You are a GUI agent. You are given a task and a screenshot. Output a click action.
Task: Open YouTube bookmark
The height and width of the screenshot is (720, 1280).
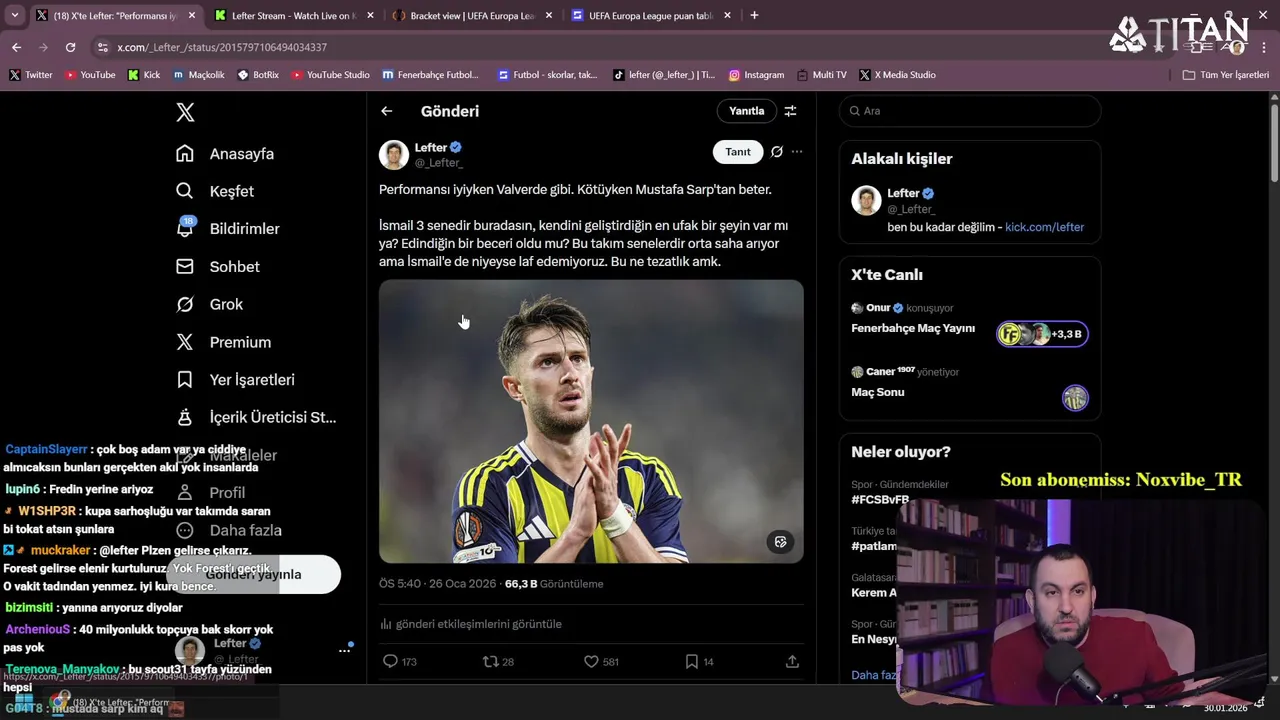(x=90, y=75)
